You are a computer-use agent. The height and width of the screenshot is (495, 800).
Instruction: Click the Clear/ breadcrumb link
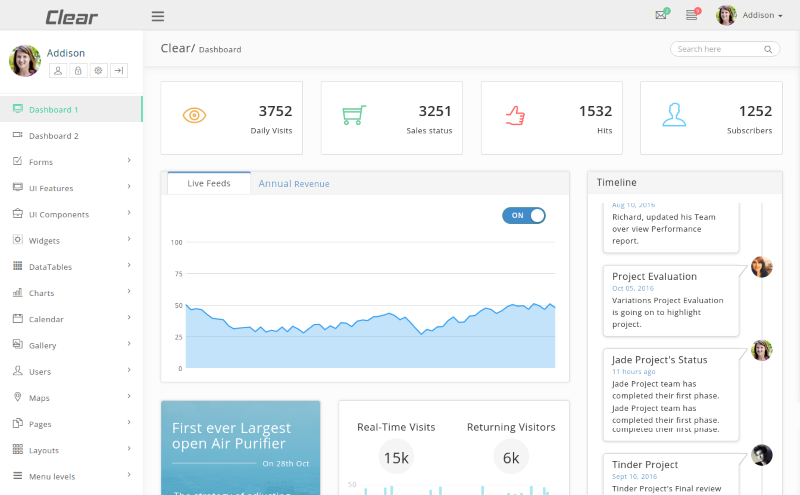tap(178, 48)
